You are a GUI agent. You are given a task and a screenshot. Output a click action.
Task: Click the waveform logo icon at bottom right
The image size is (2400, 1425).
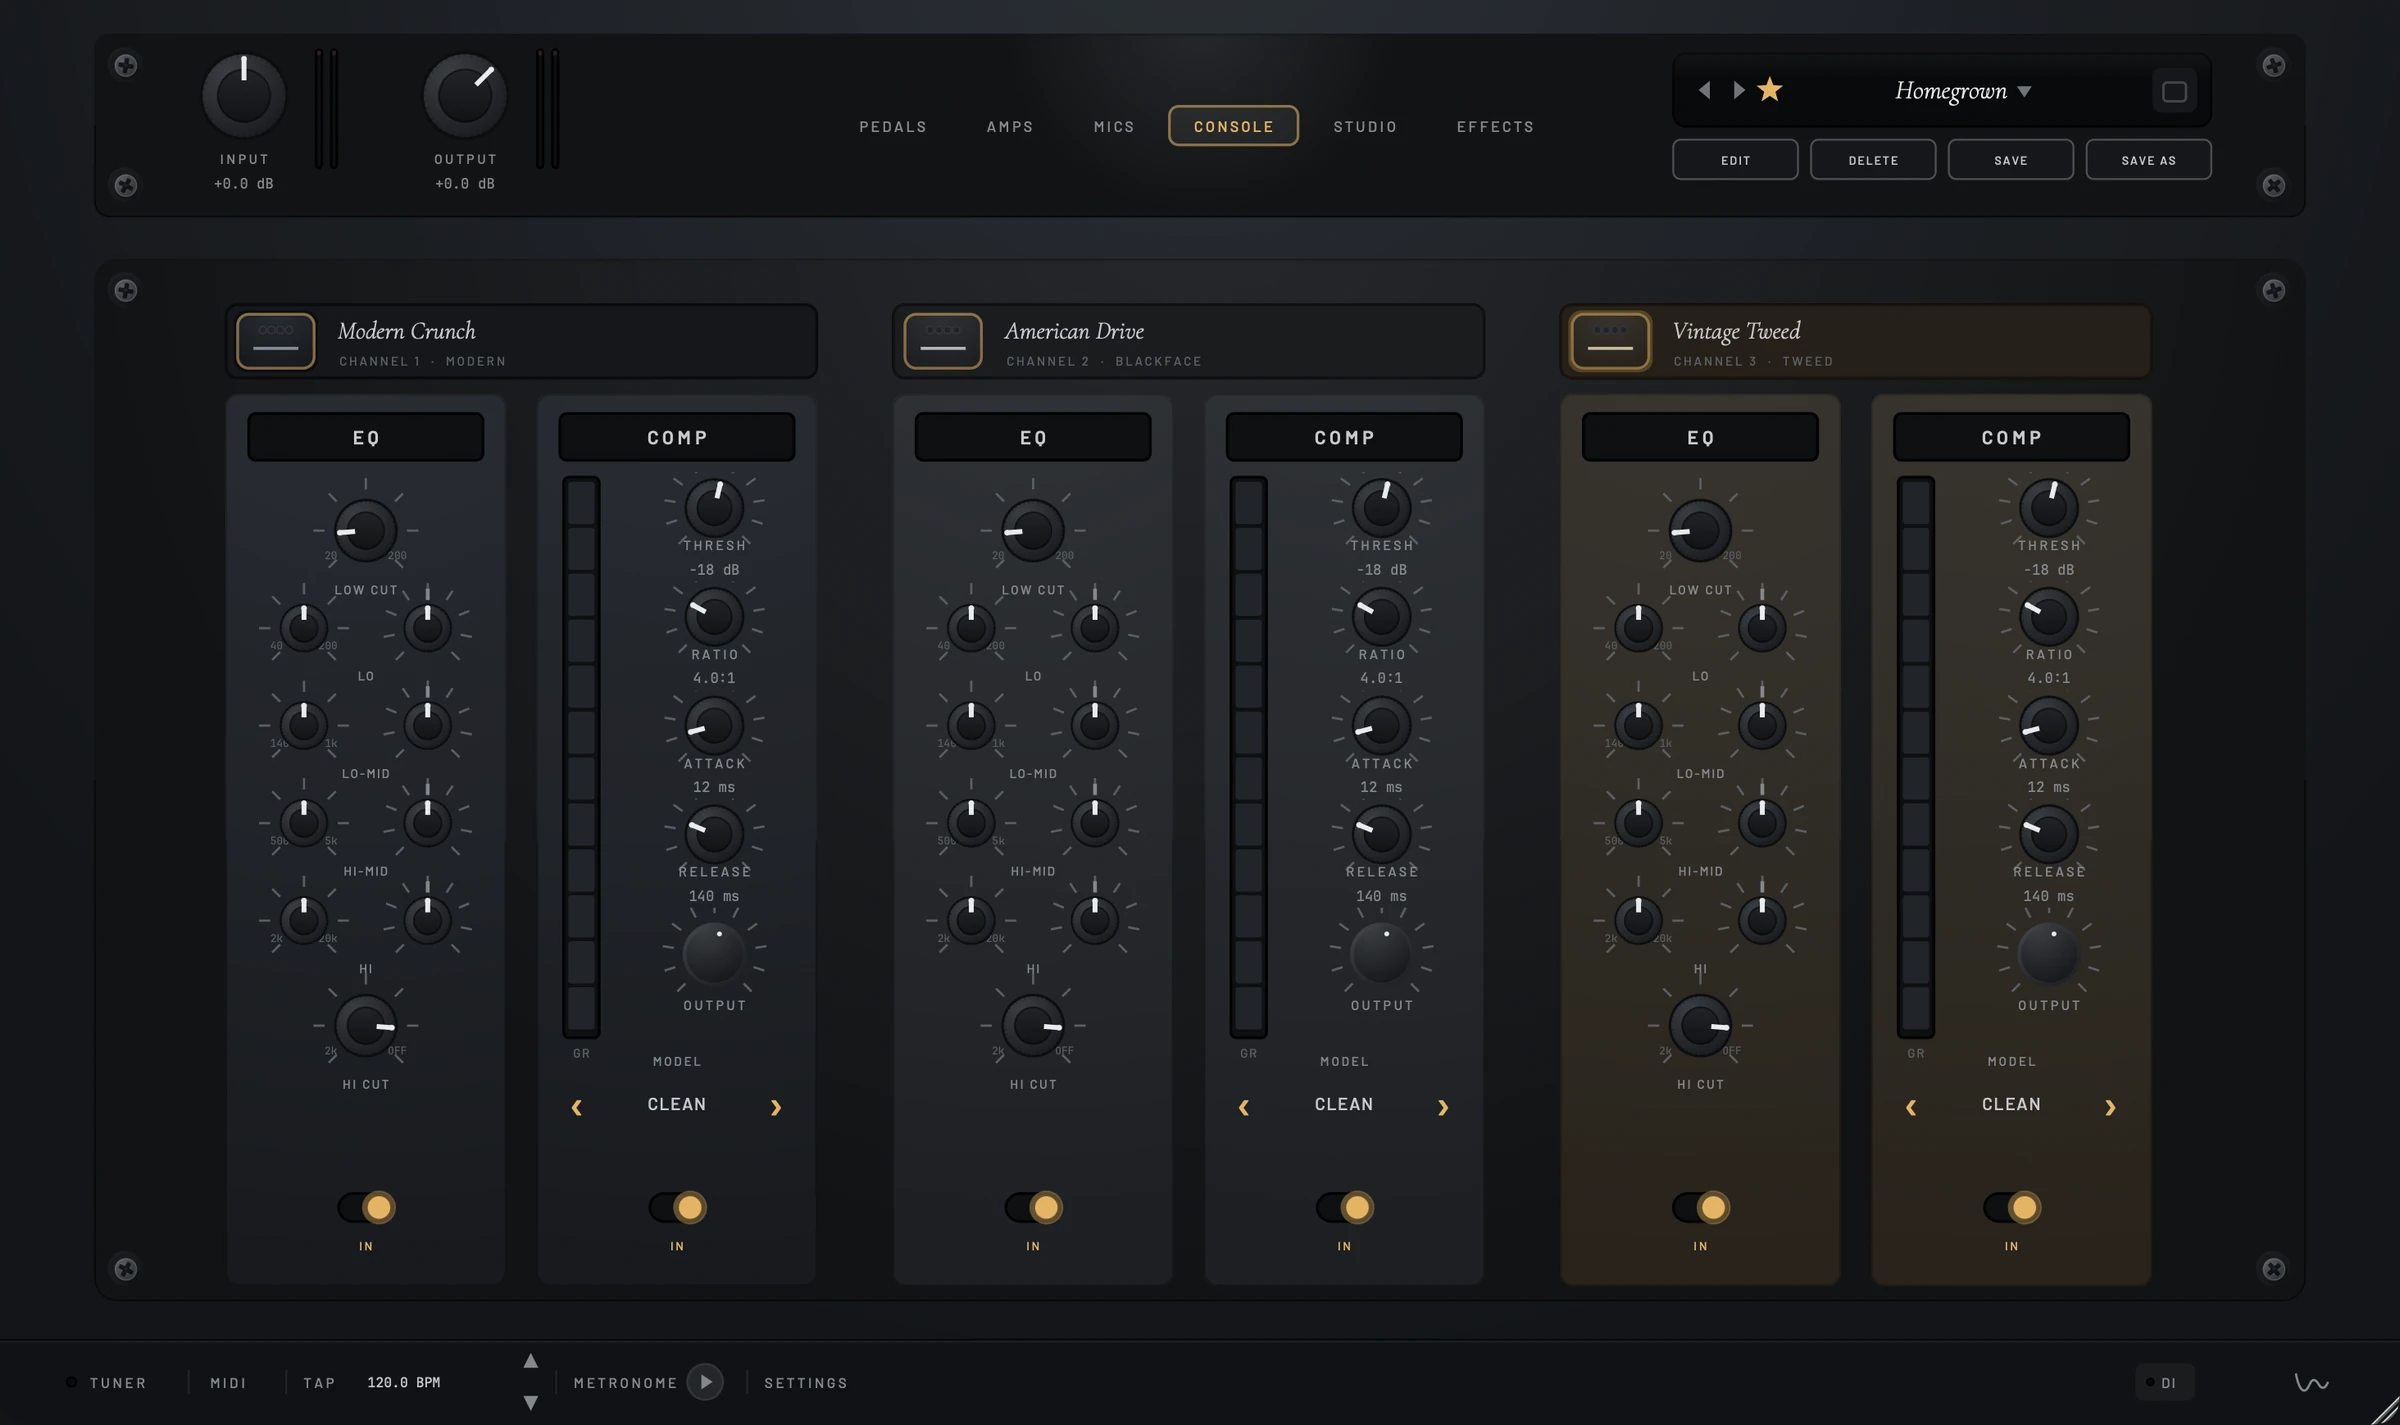point(2311,1383)
